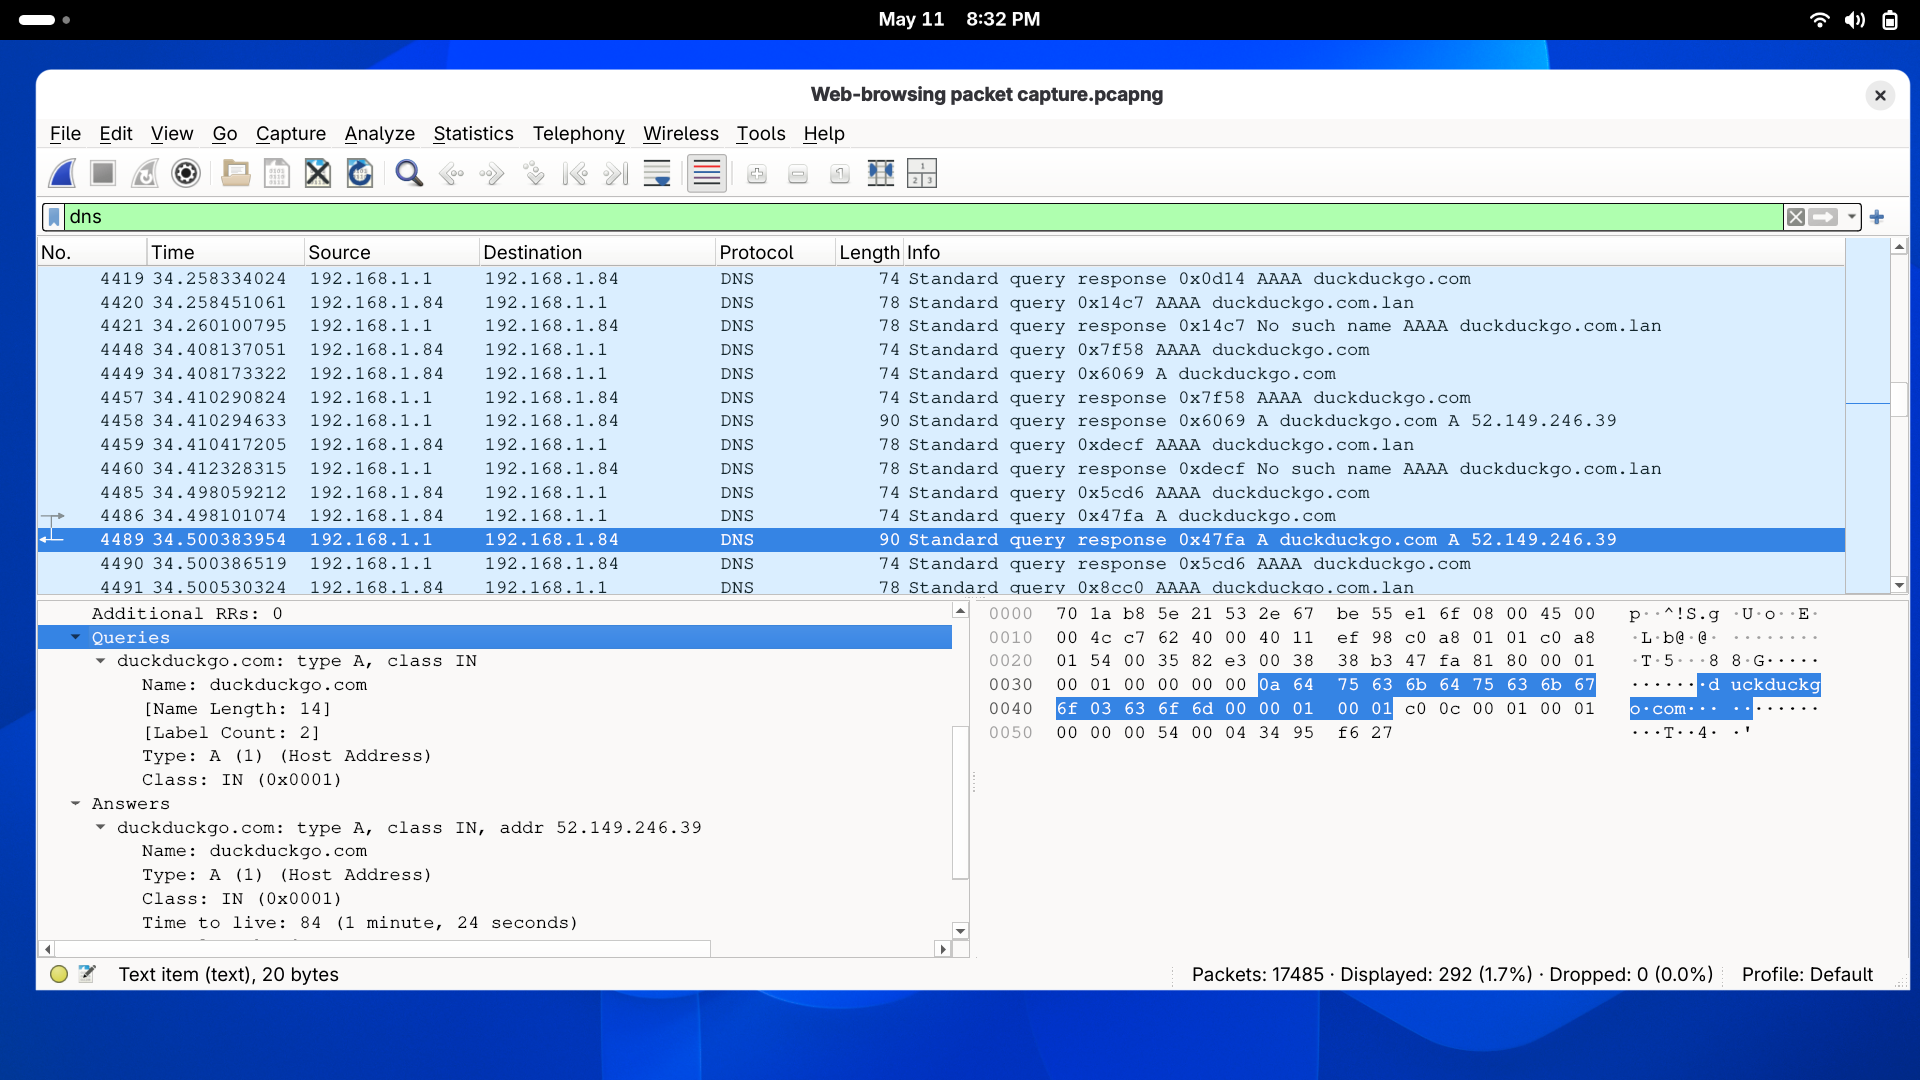
Task: Toggle packet list colorization
Action: (707, 173)
